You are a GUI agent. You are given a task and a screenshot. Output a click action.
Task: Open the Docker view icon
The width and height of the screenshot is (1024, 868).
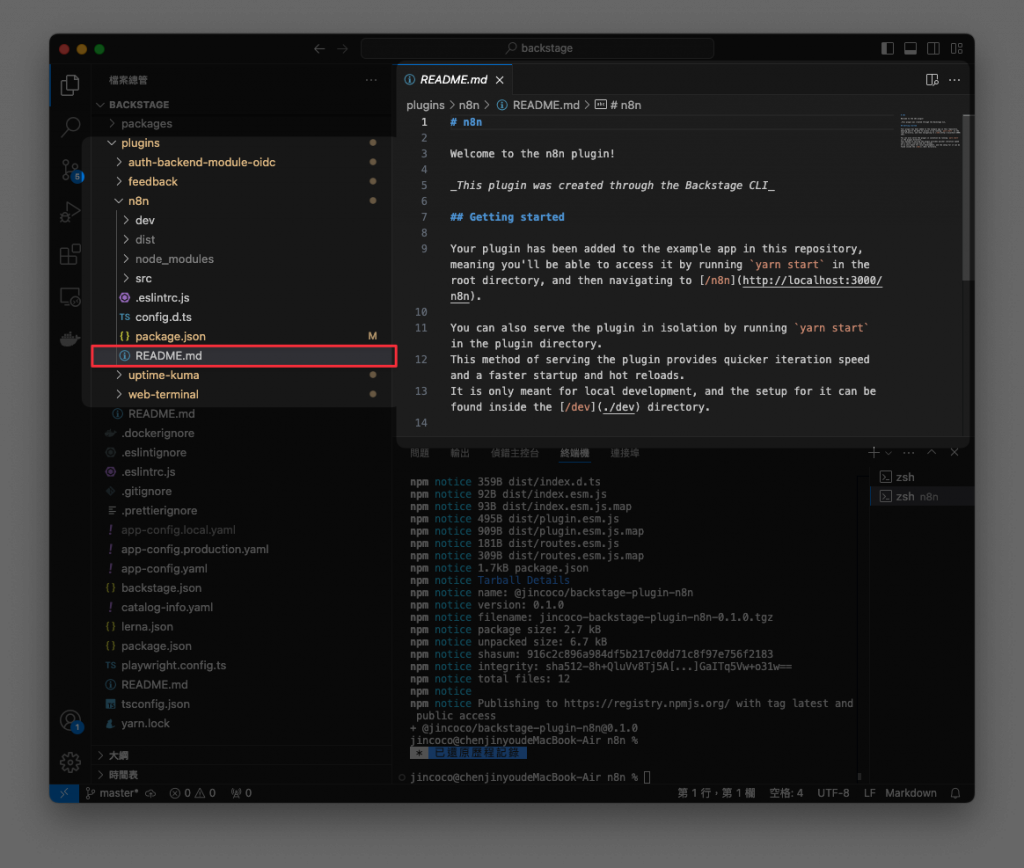(x=70, y=339)
